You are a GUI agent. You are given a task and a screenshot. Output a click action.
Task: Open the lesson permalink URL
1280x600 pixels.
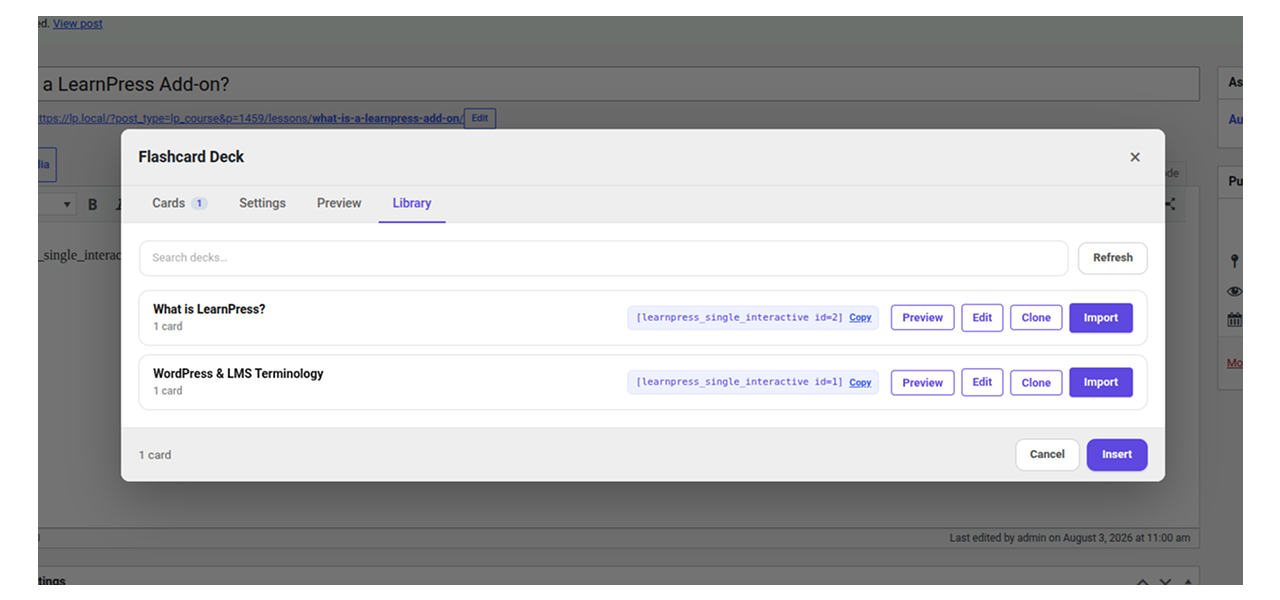[x=250, y=118]
